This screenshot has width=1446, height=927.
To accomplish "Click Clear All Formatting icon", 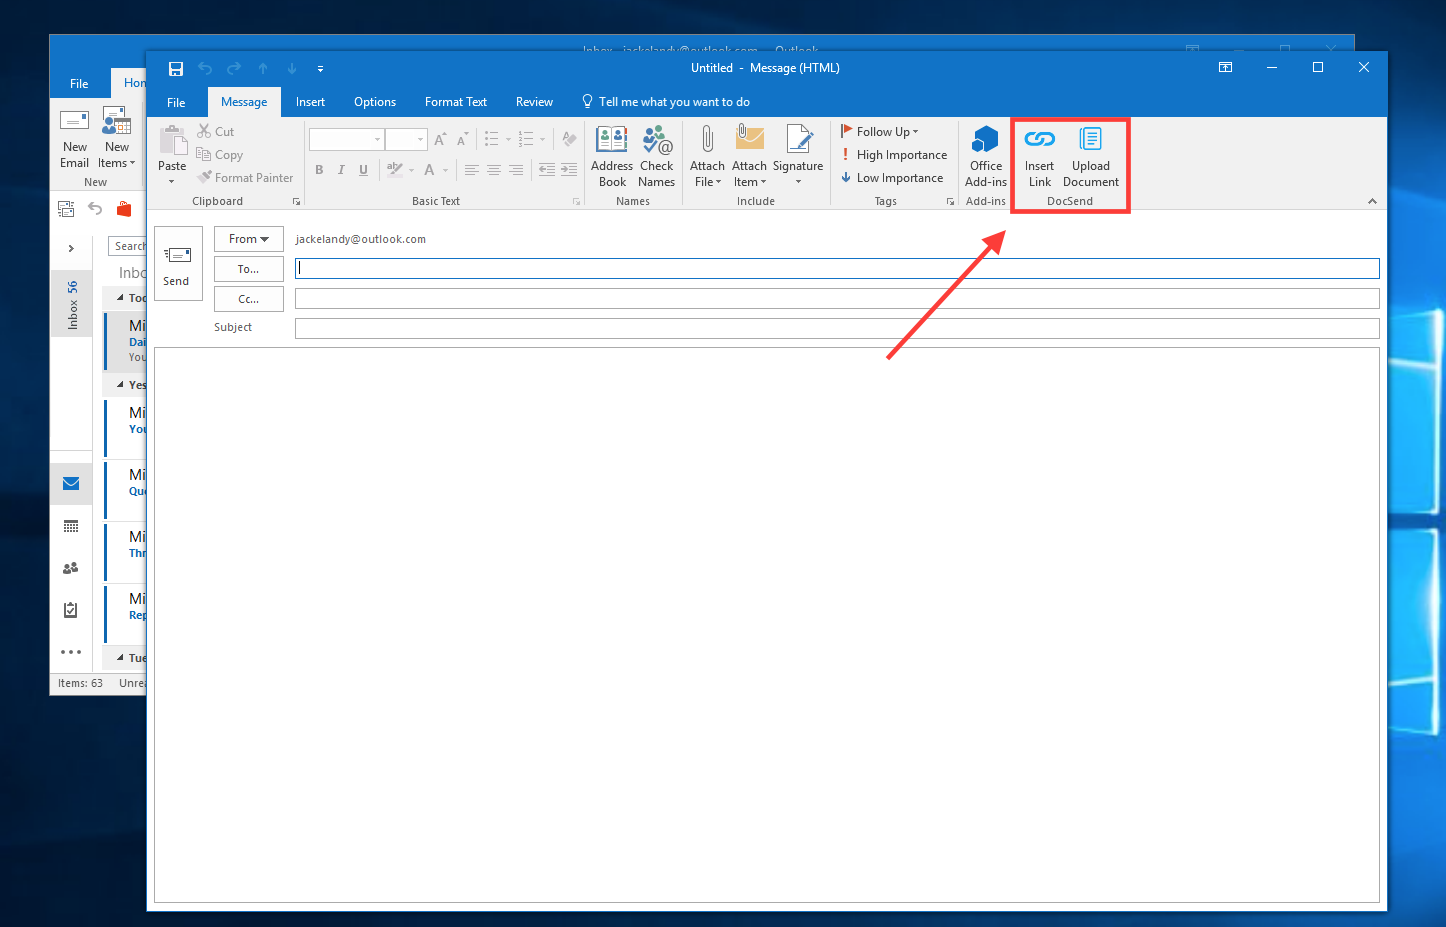I will [569, 140].
